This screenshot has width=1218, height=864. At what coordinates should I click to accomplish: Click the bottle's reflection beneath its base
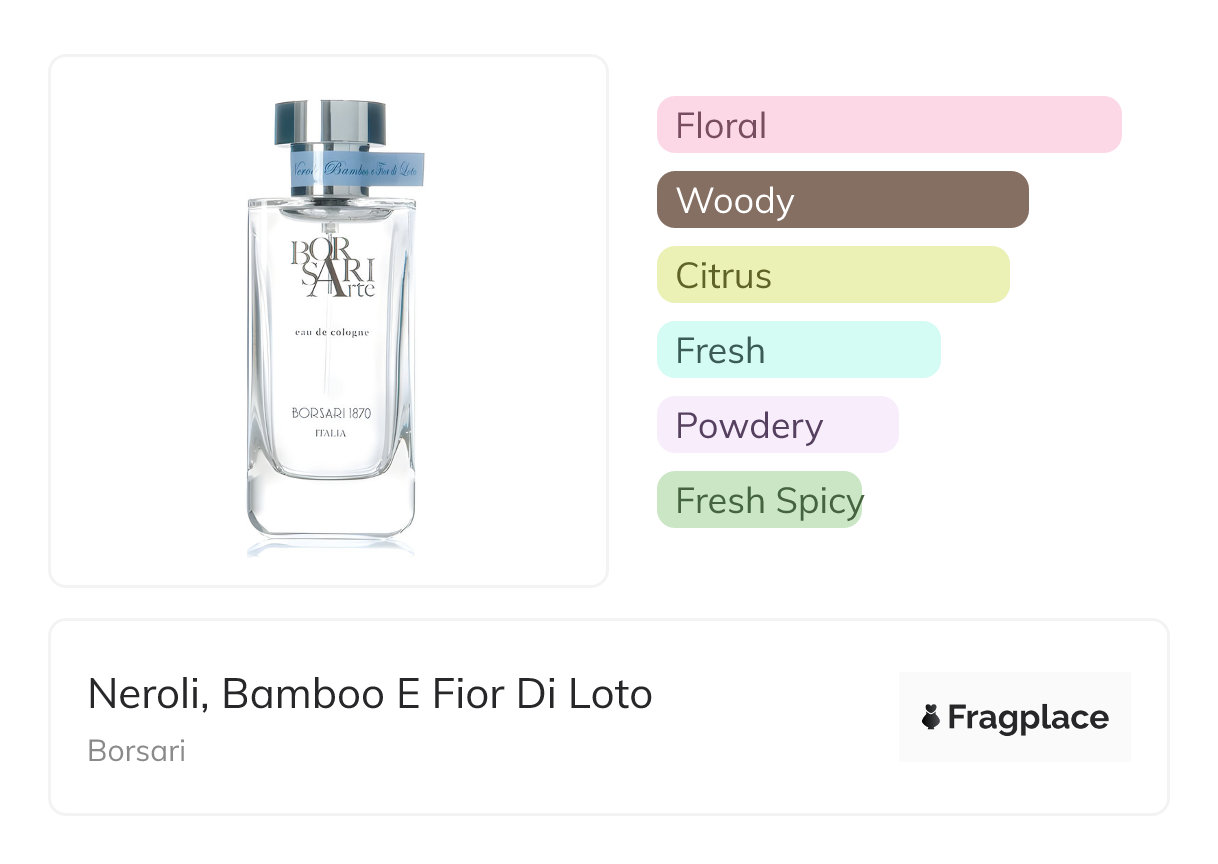coord(331,546)
